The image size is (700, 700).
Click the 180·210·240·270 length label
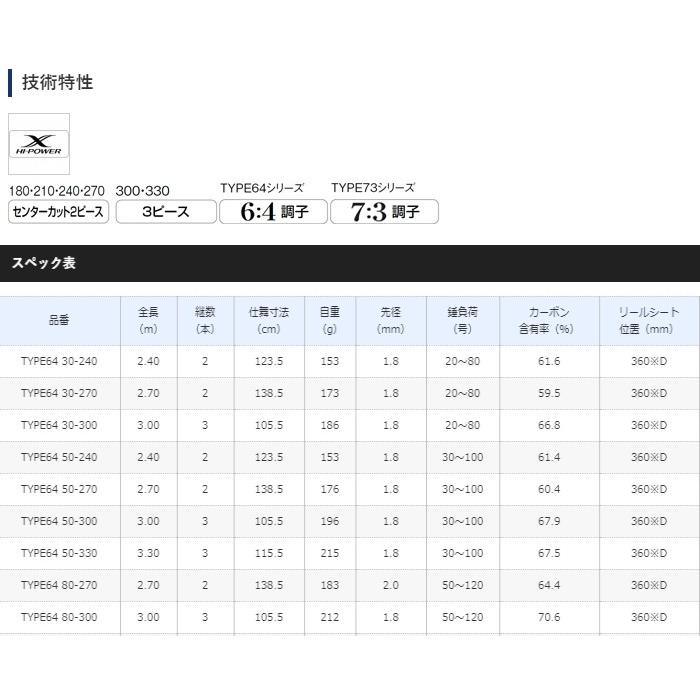pyautogui.click(x=57, y=191)
